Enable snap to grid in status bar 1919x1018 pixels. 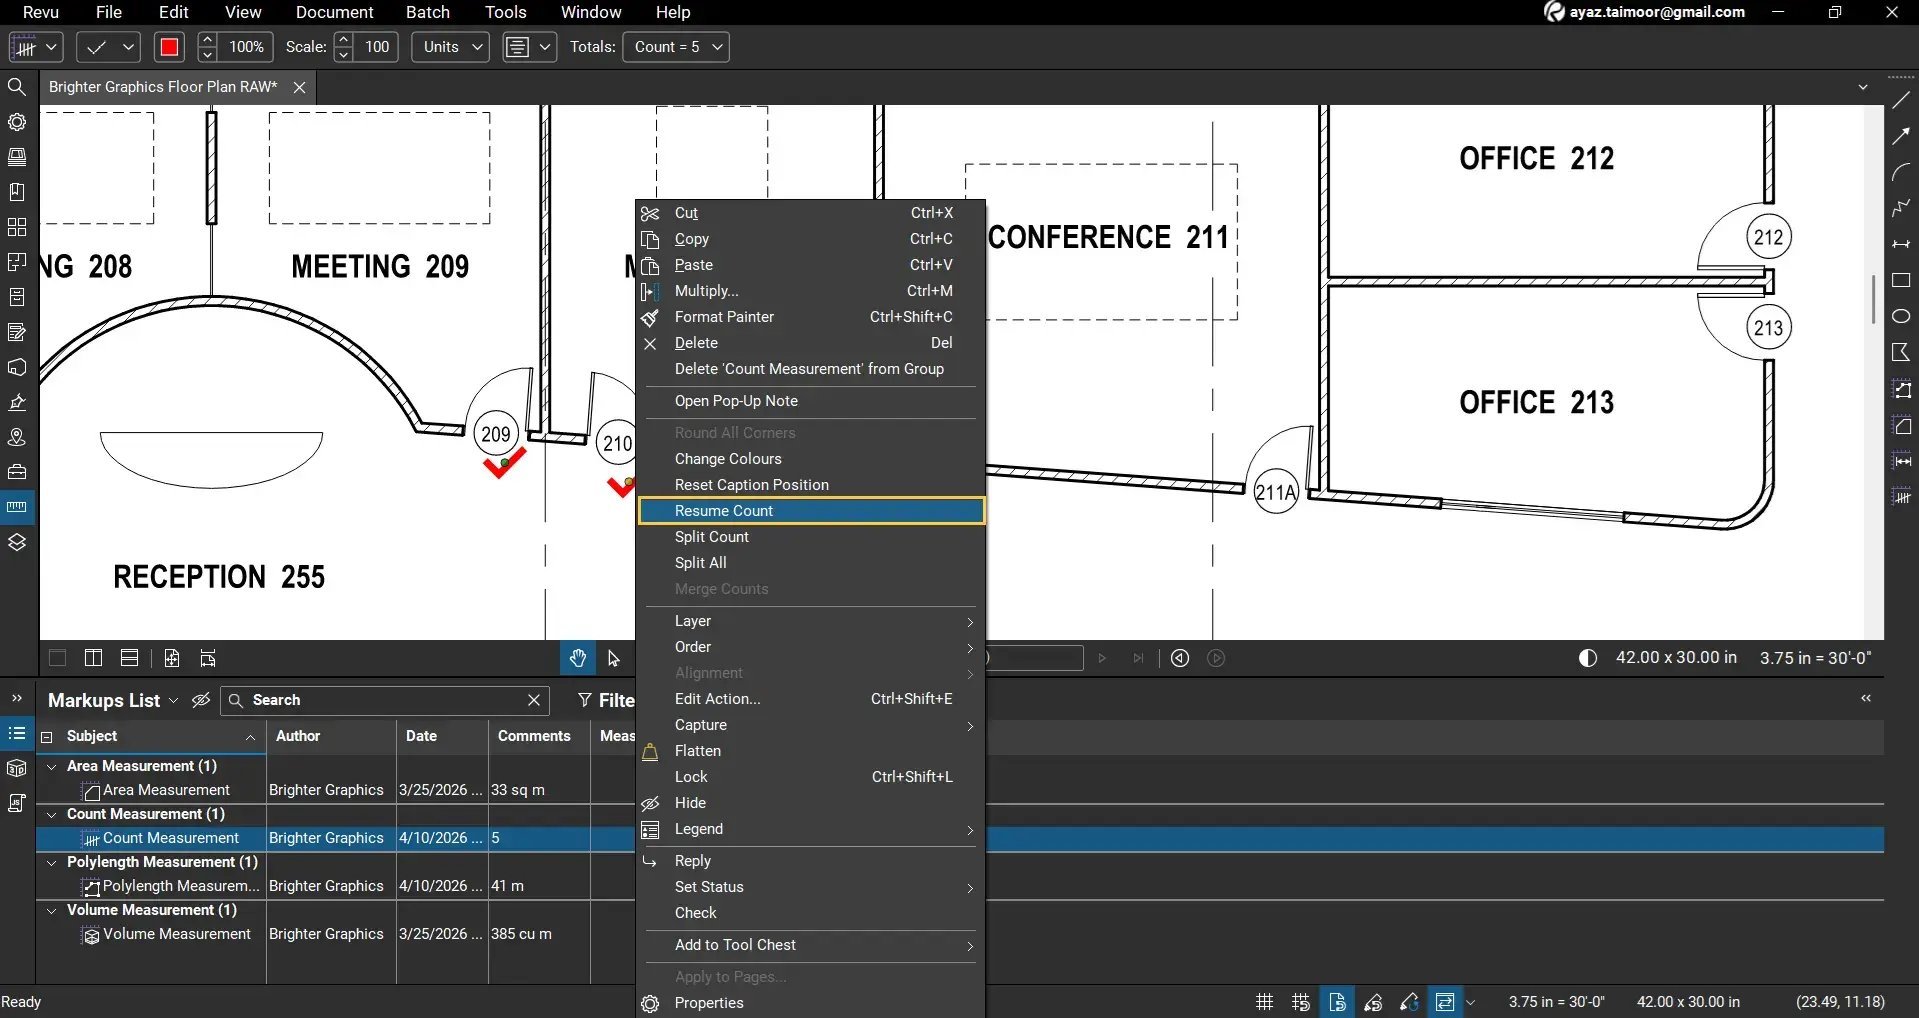pyautogui.click(x=1299, y=1001)
